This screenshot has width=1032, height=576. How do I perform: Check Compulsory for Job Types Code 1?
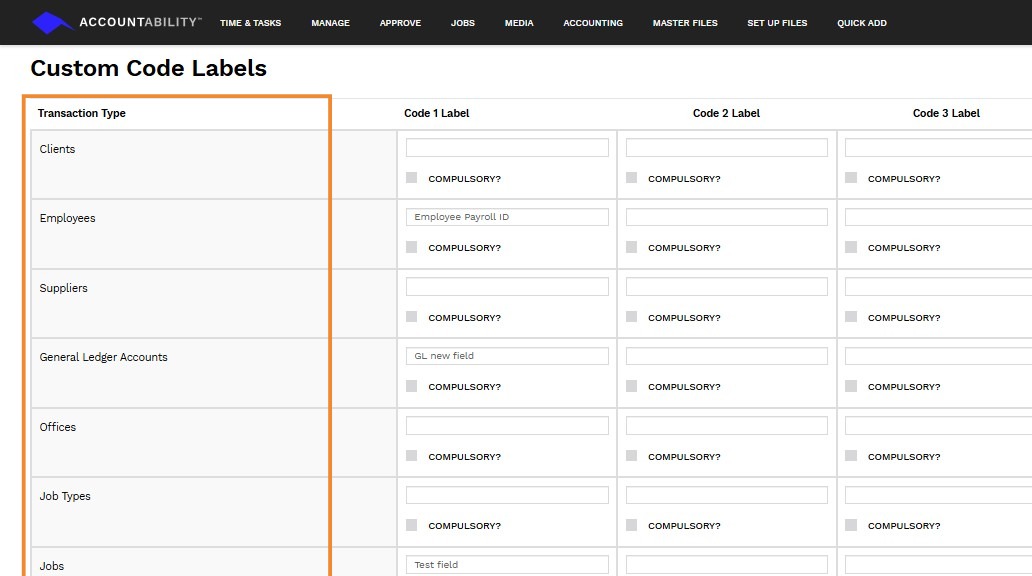412,525
